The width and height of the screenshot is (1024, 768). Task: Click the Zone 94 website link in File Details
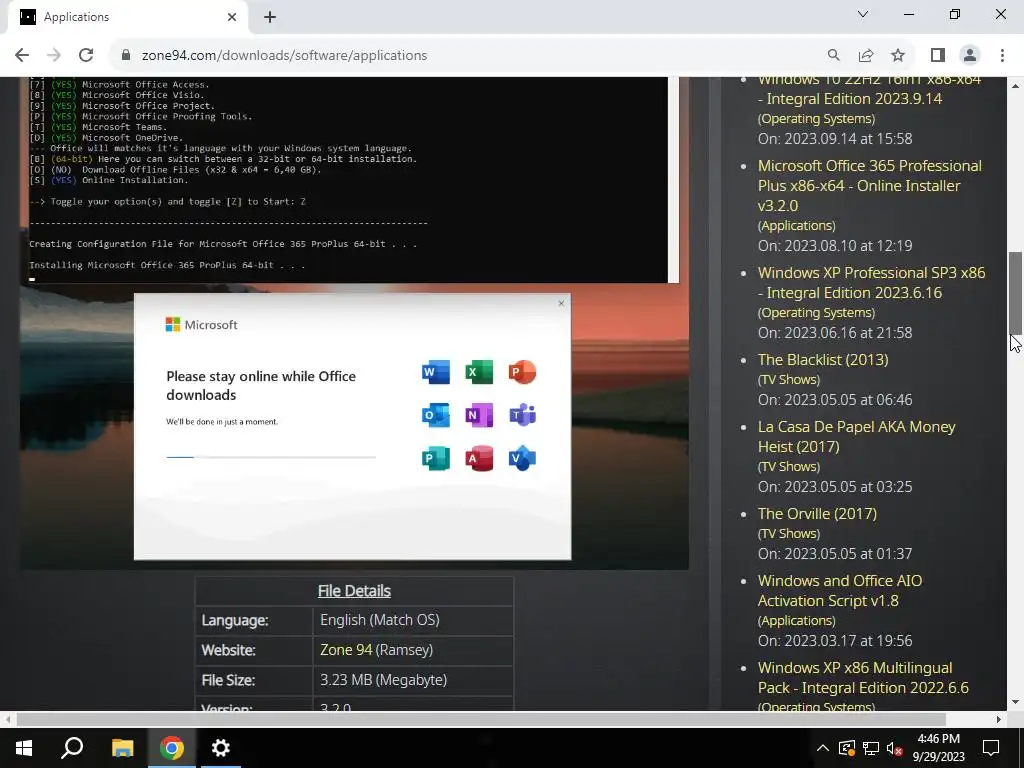pyautogui.click(x=346, y=650)
